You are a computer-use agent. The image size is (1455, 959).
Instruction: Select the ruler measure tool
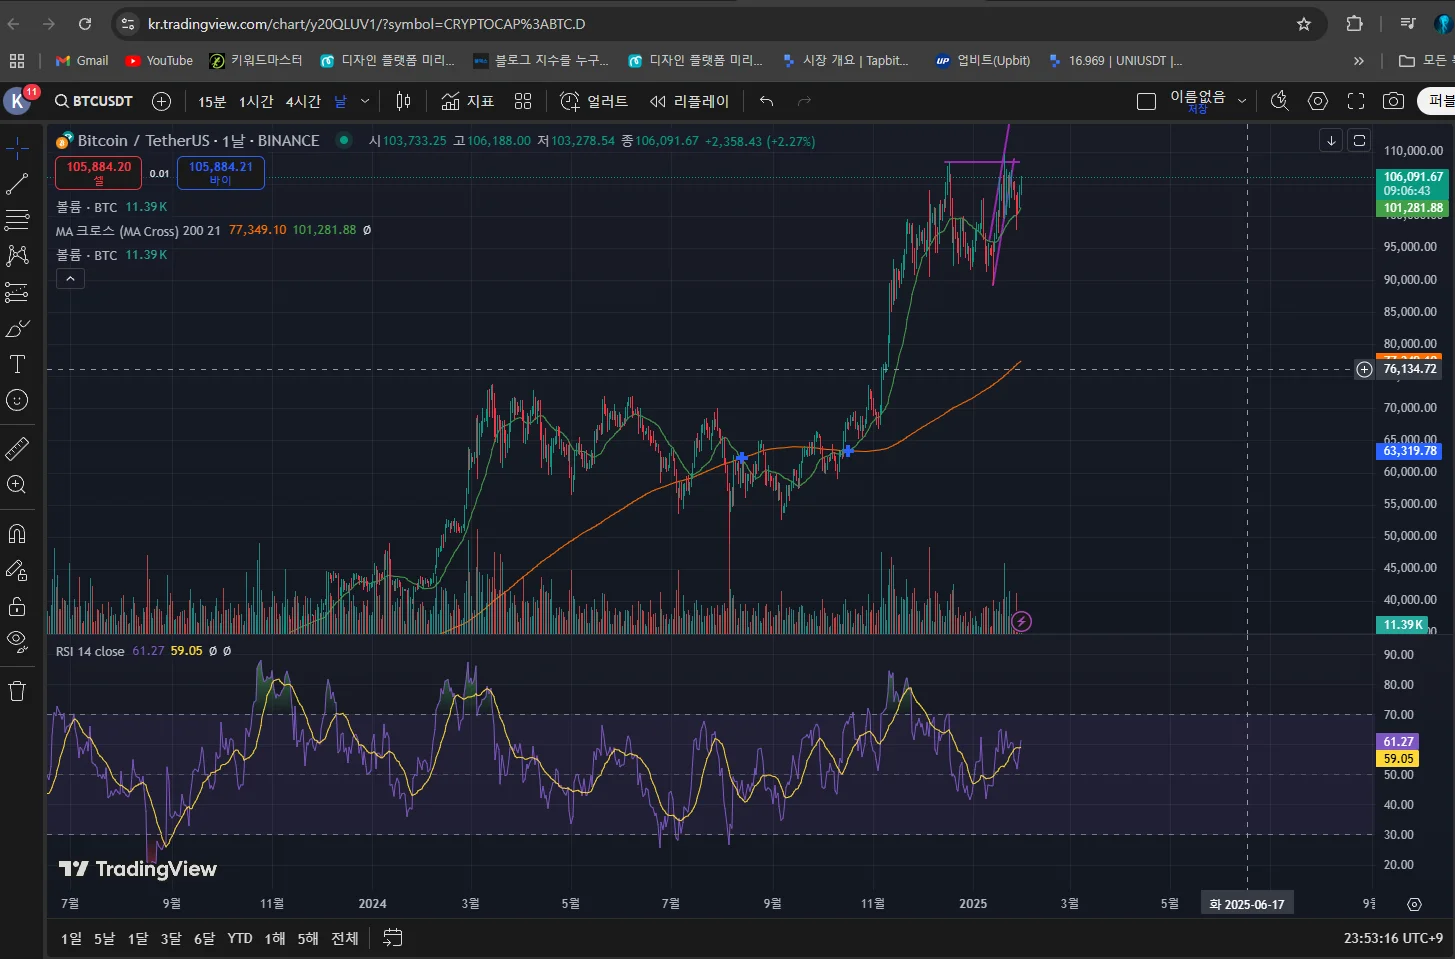17,449
